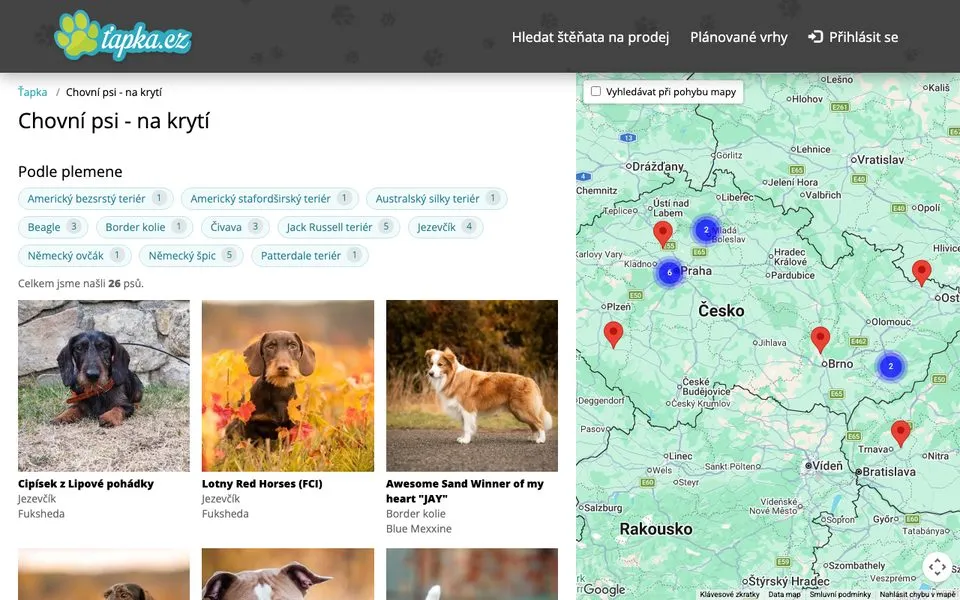Open the blue cluster marker 2 east of Brno
960x600 pixels.
tap(890, 366)
